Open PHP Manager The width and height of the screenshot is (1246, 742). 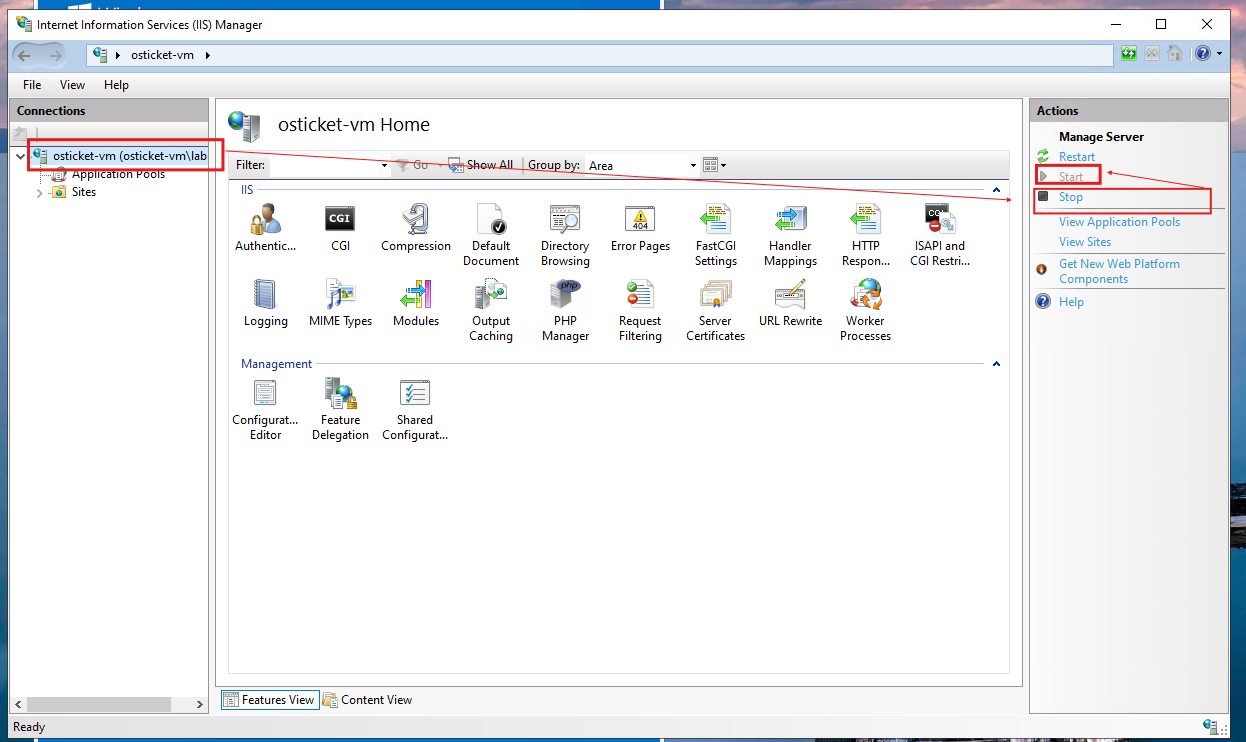pos(565,311)
